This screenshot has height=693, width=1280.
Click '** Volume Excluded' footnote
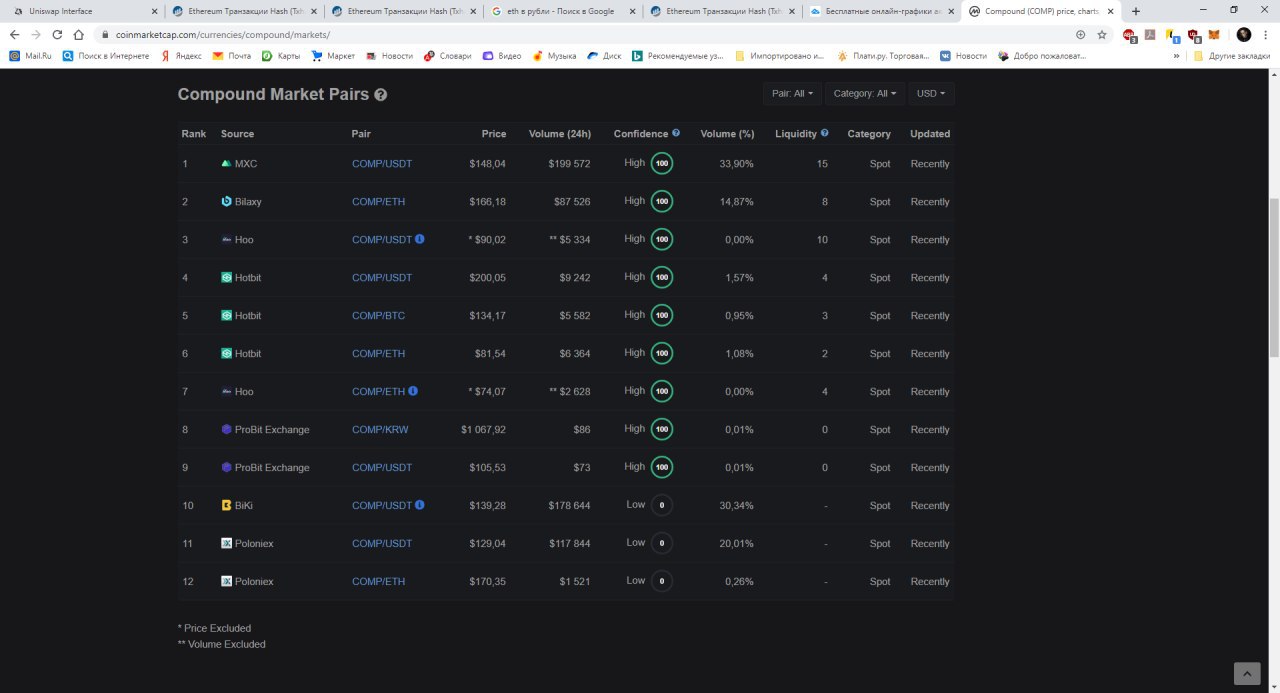(221, 644)
